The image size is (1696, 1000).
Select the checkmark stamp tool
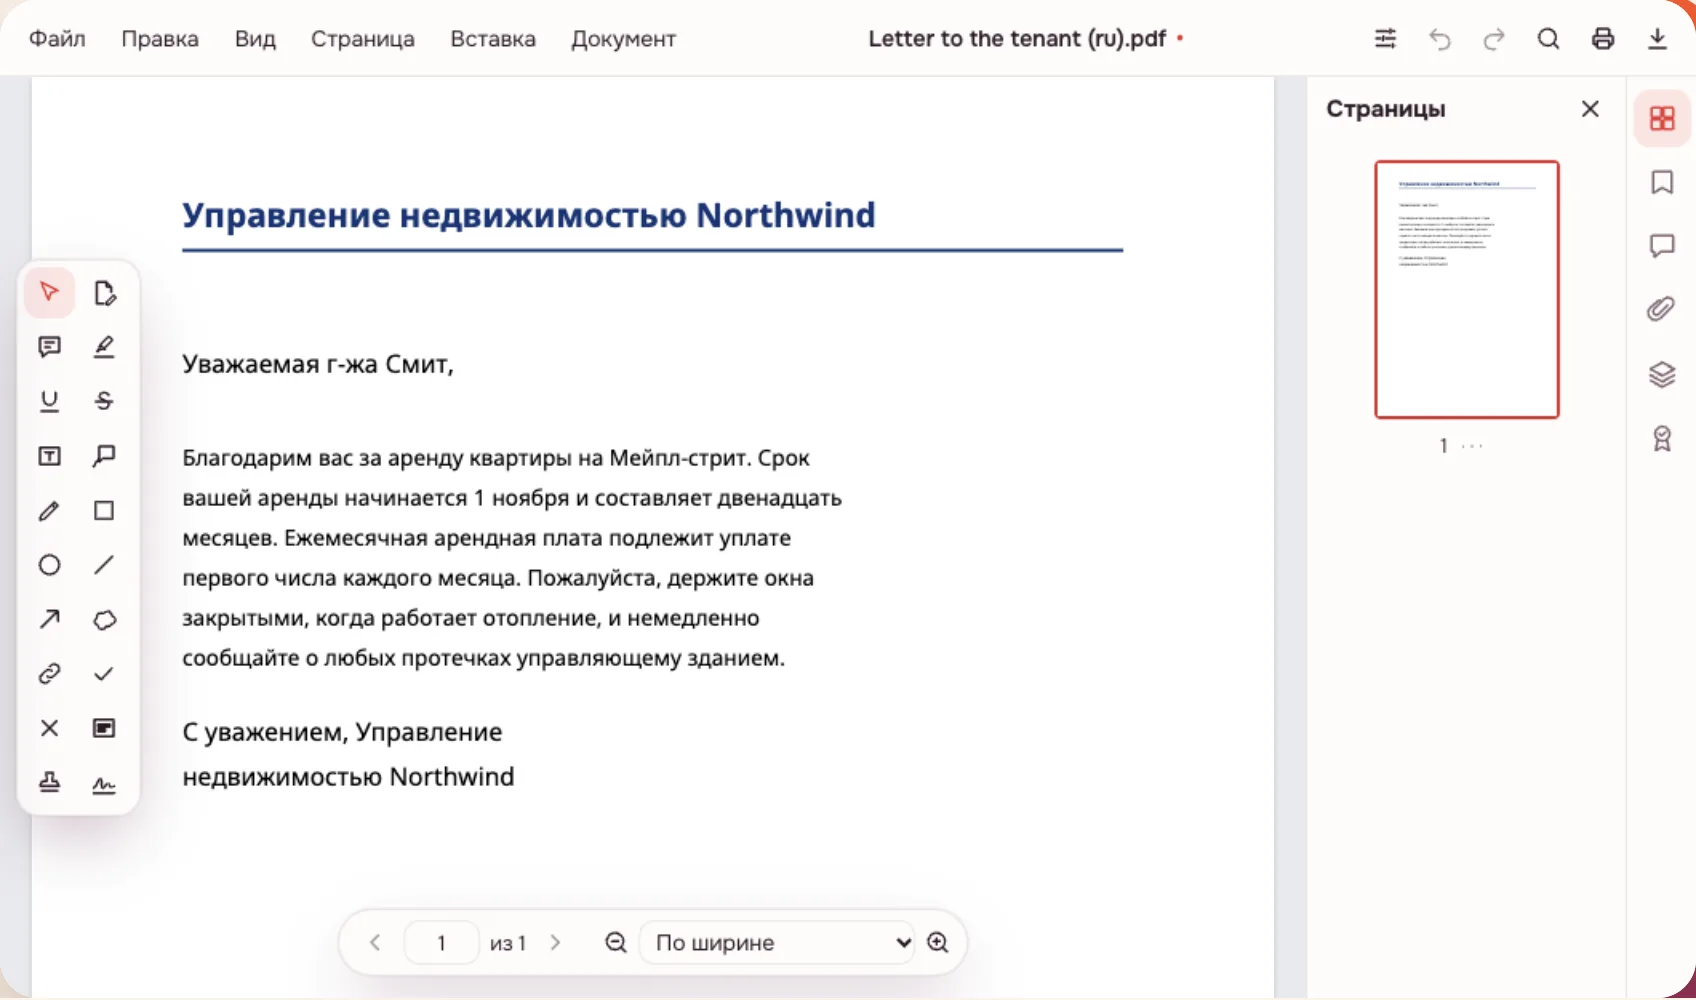tap(104, 674)
